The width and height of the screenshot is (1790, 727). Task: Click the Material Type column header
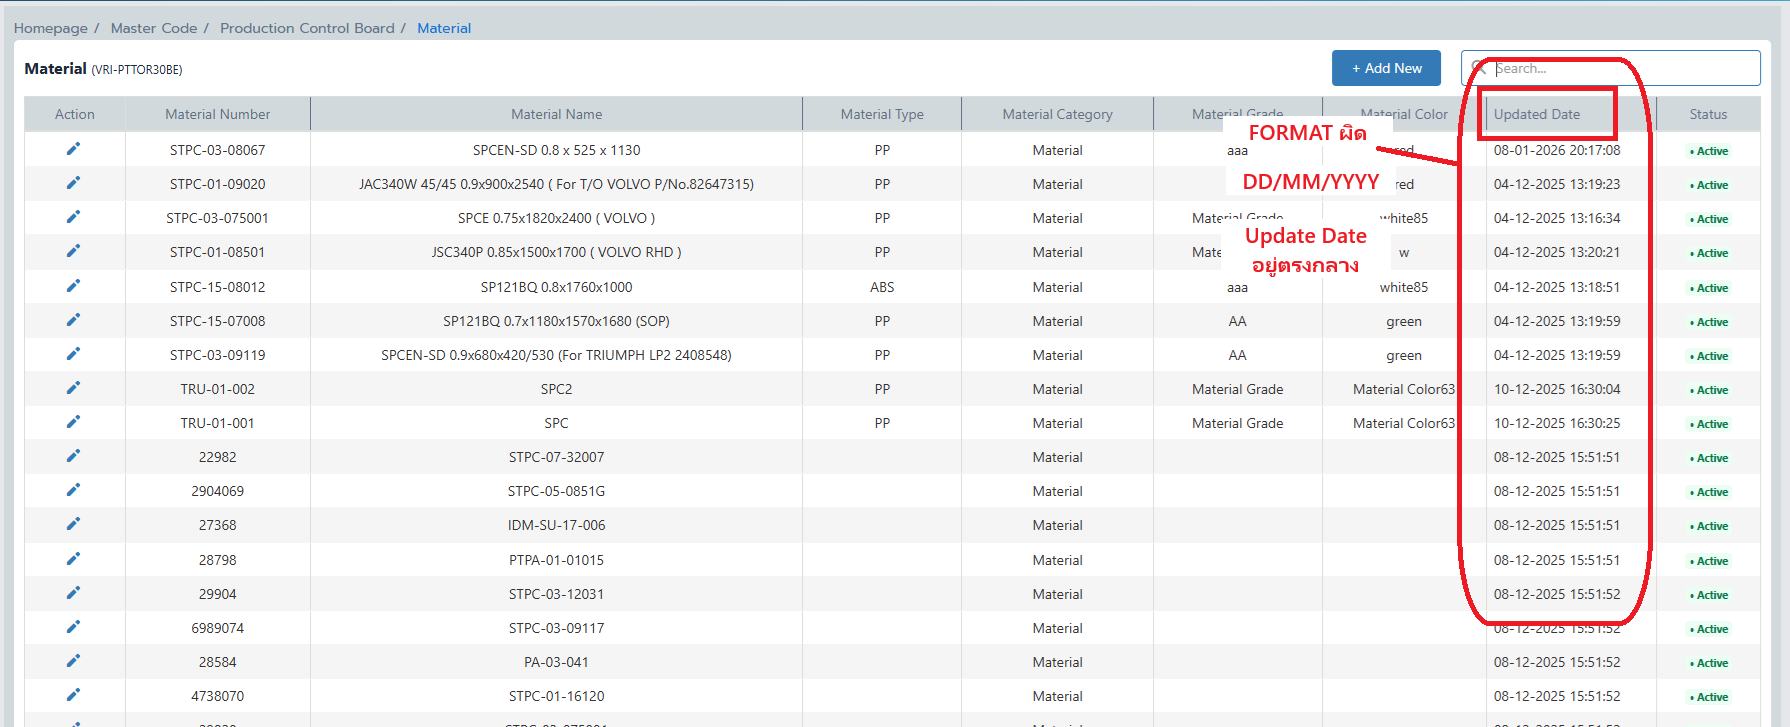pos(882,114)
